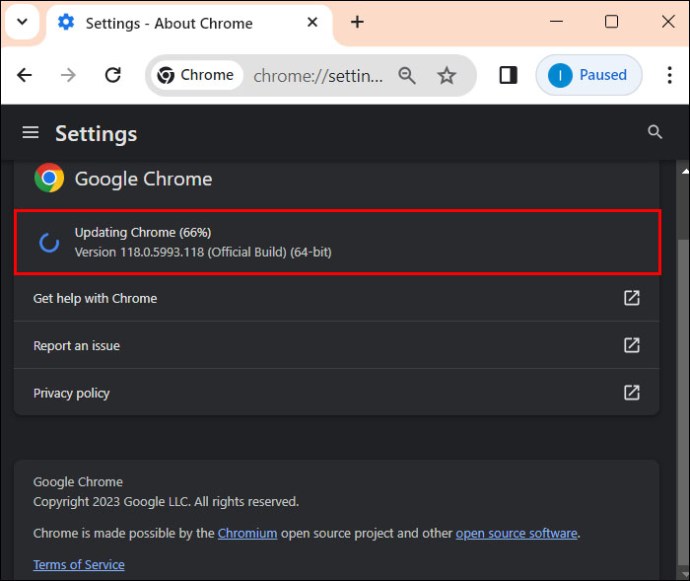Search settings using the magnifier icon
The height and width of the screenshot is (581, 690).
[x=655, y=132]
